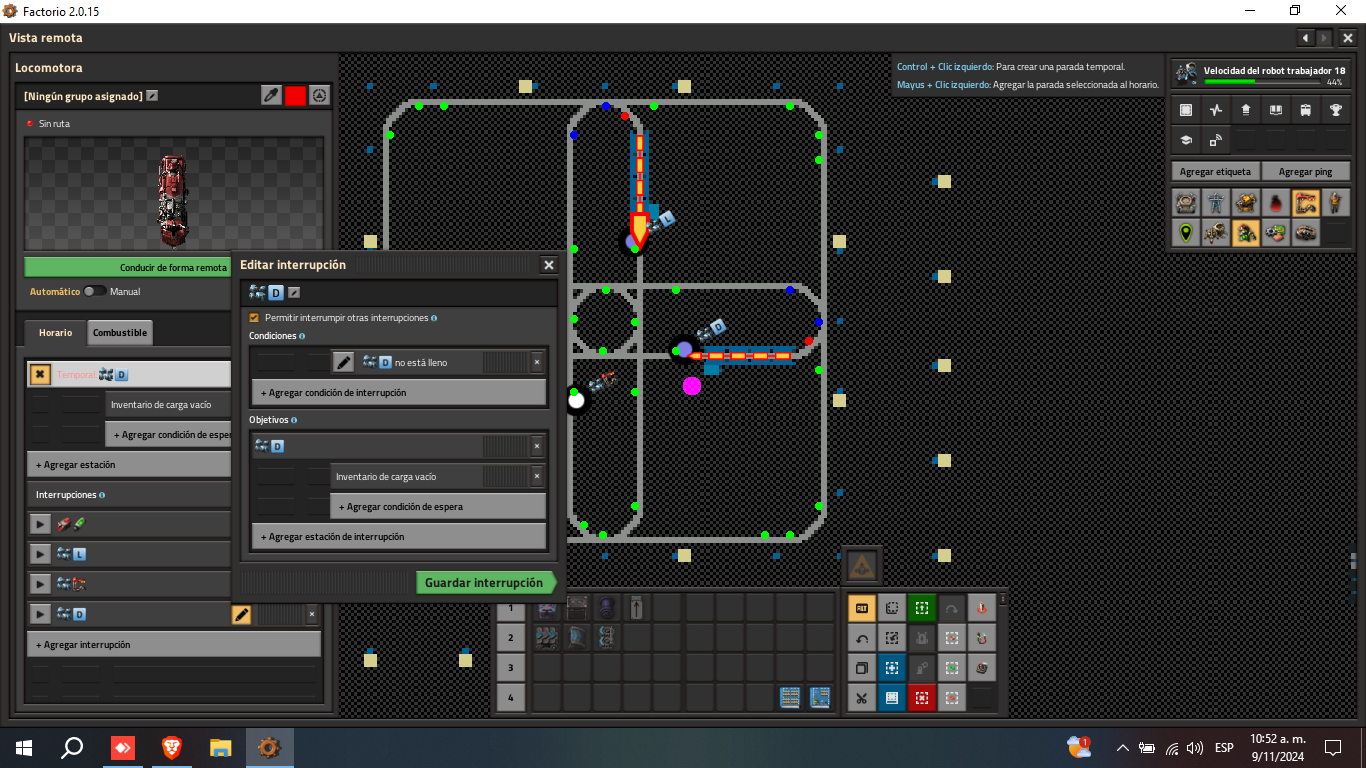Screen dimensions: 1366x768
Task: Open trains overview icon
Action: 1306,110
